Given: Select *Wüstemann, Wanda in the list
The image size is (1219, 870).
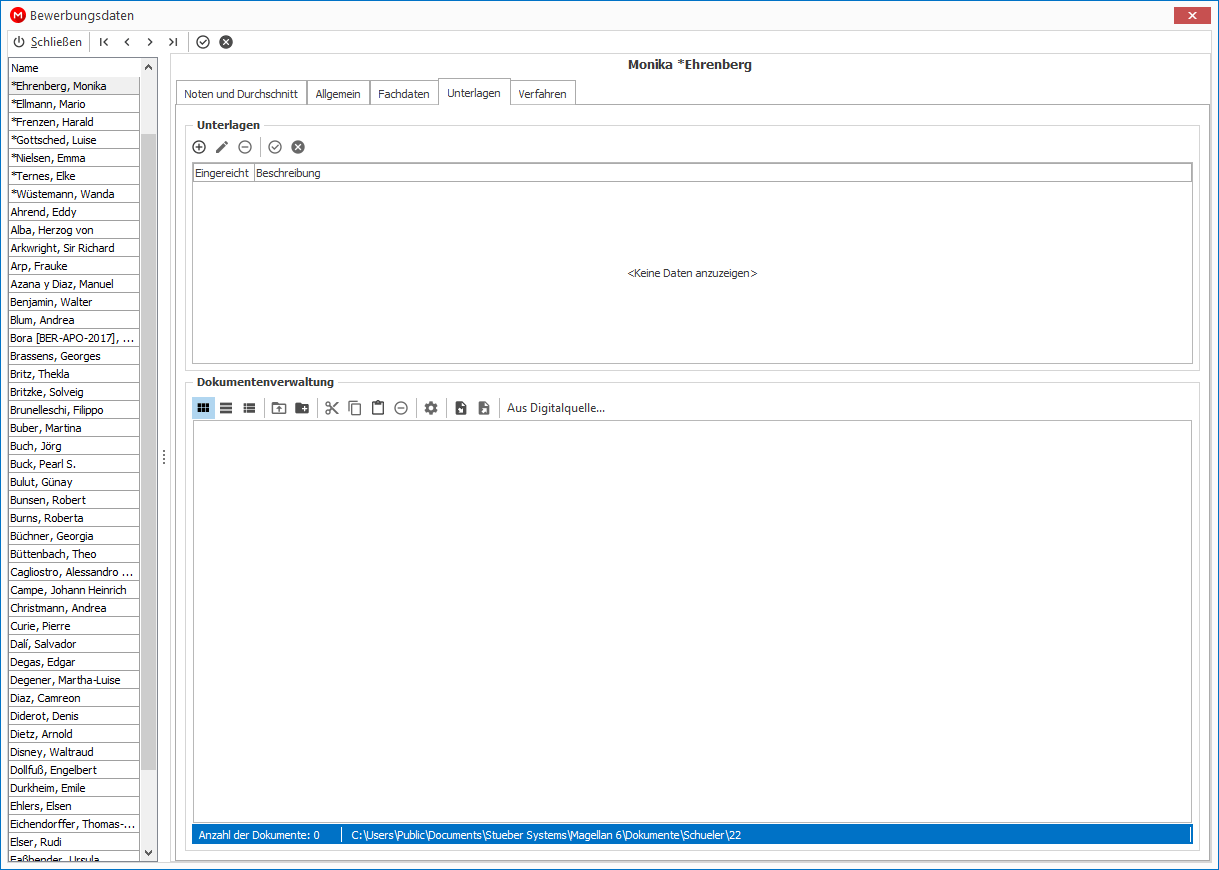Looking at the screenshot, I should (74, 194).
